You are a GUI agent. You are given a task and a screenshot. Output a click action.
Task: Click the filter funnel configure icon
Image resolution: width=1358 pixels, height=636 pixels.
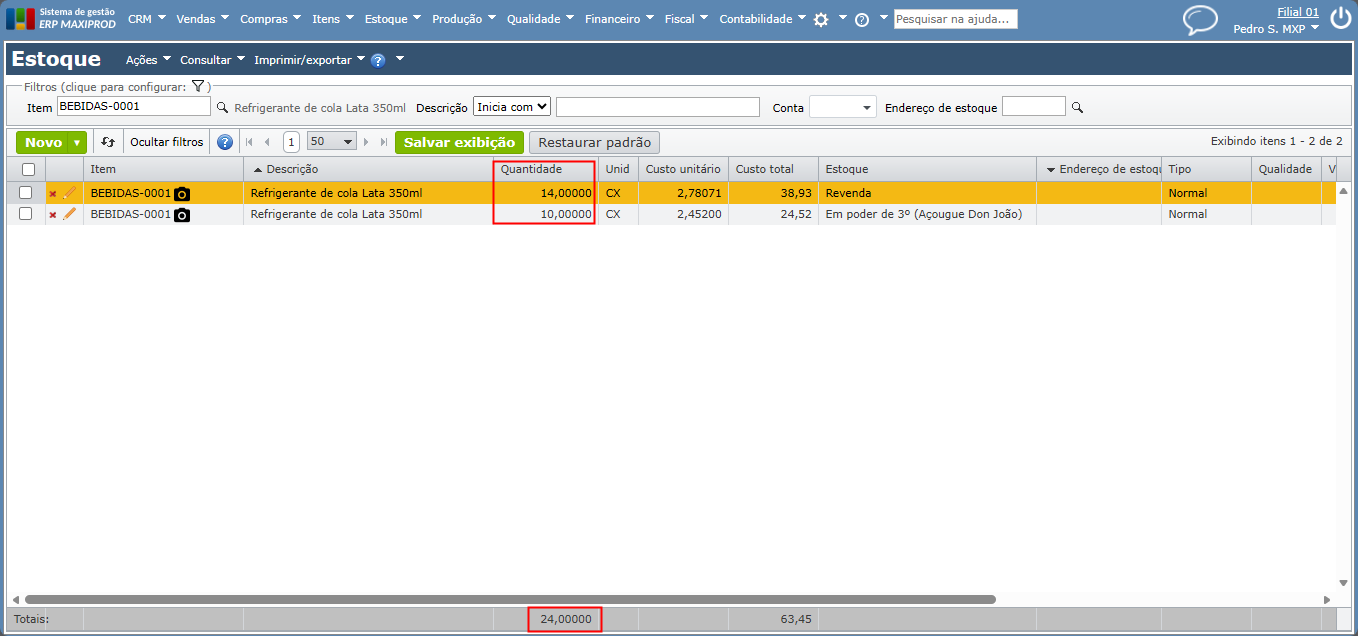tap(198, 87)
